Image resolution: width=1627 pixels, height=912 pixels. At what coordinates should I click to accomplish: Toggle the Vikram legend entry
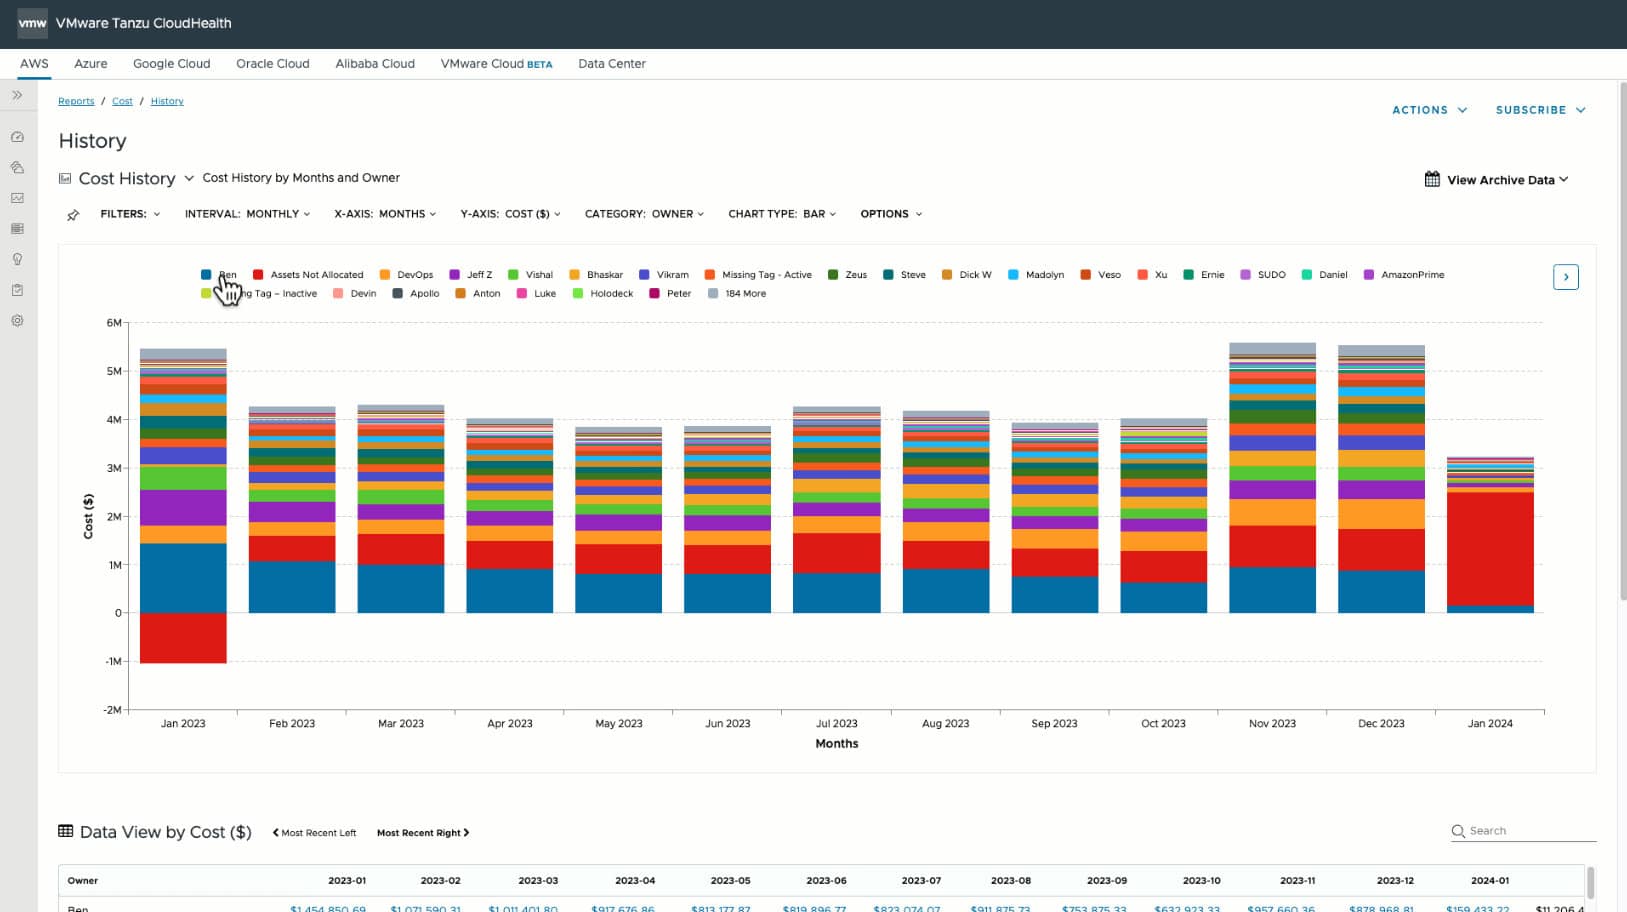tap(664, 275)
